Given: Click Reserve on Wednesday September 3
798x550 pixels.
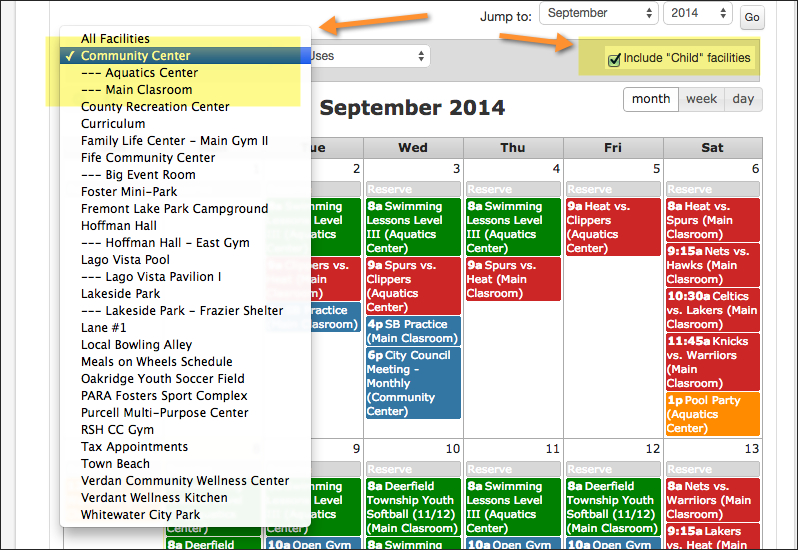Looking at the screenshot, I should [x=413, y=189].
